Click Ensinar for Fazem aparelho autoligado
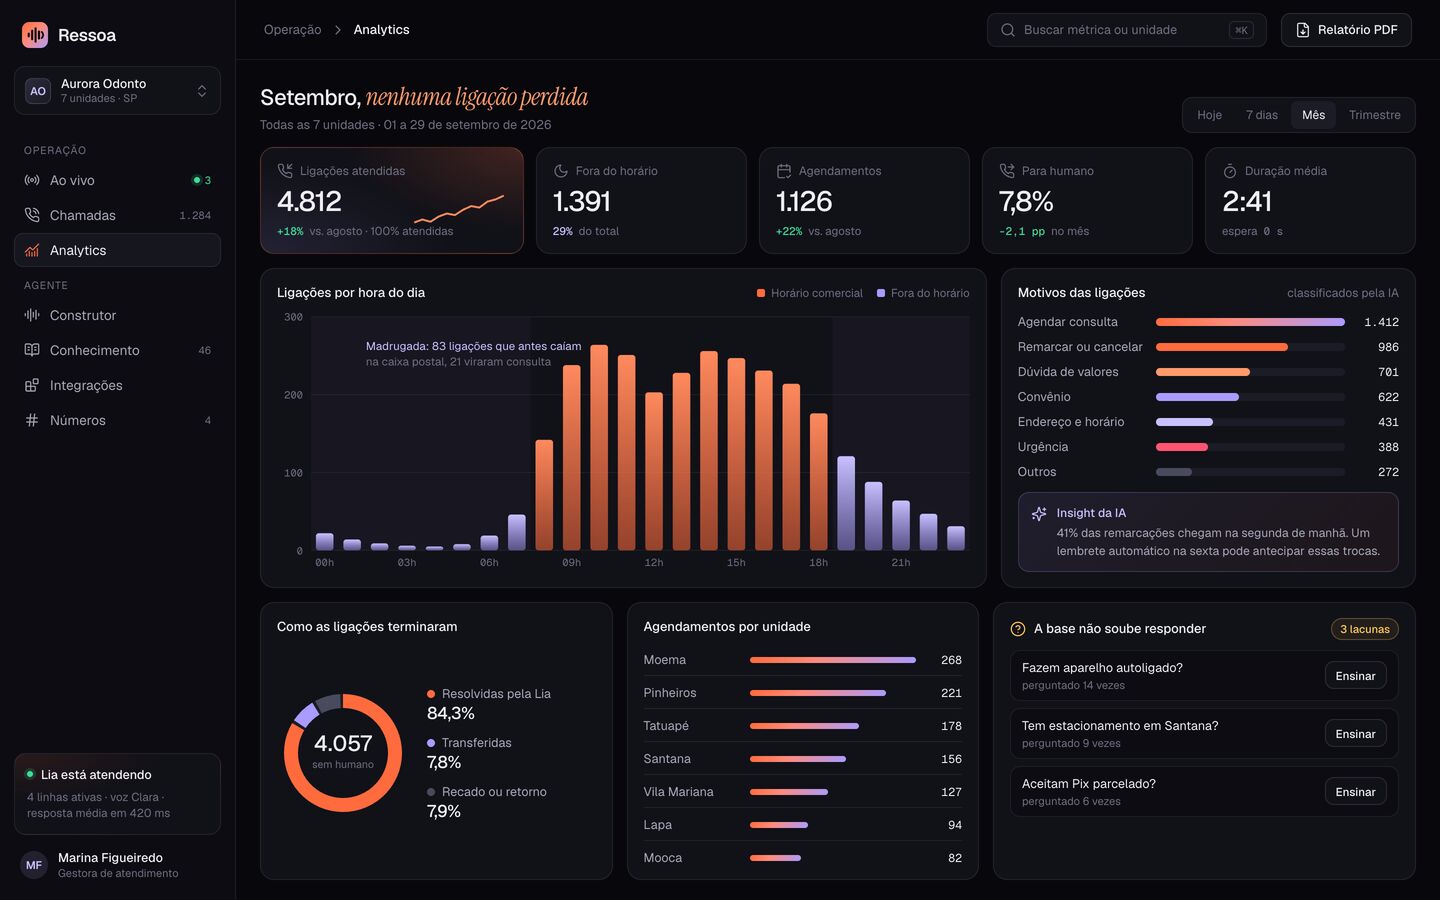 click(x=1355, y=676)
